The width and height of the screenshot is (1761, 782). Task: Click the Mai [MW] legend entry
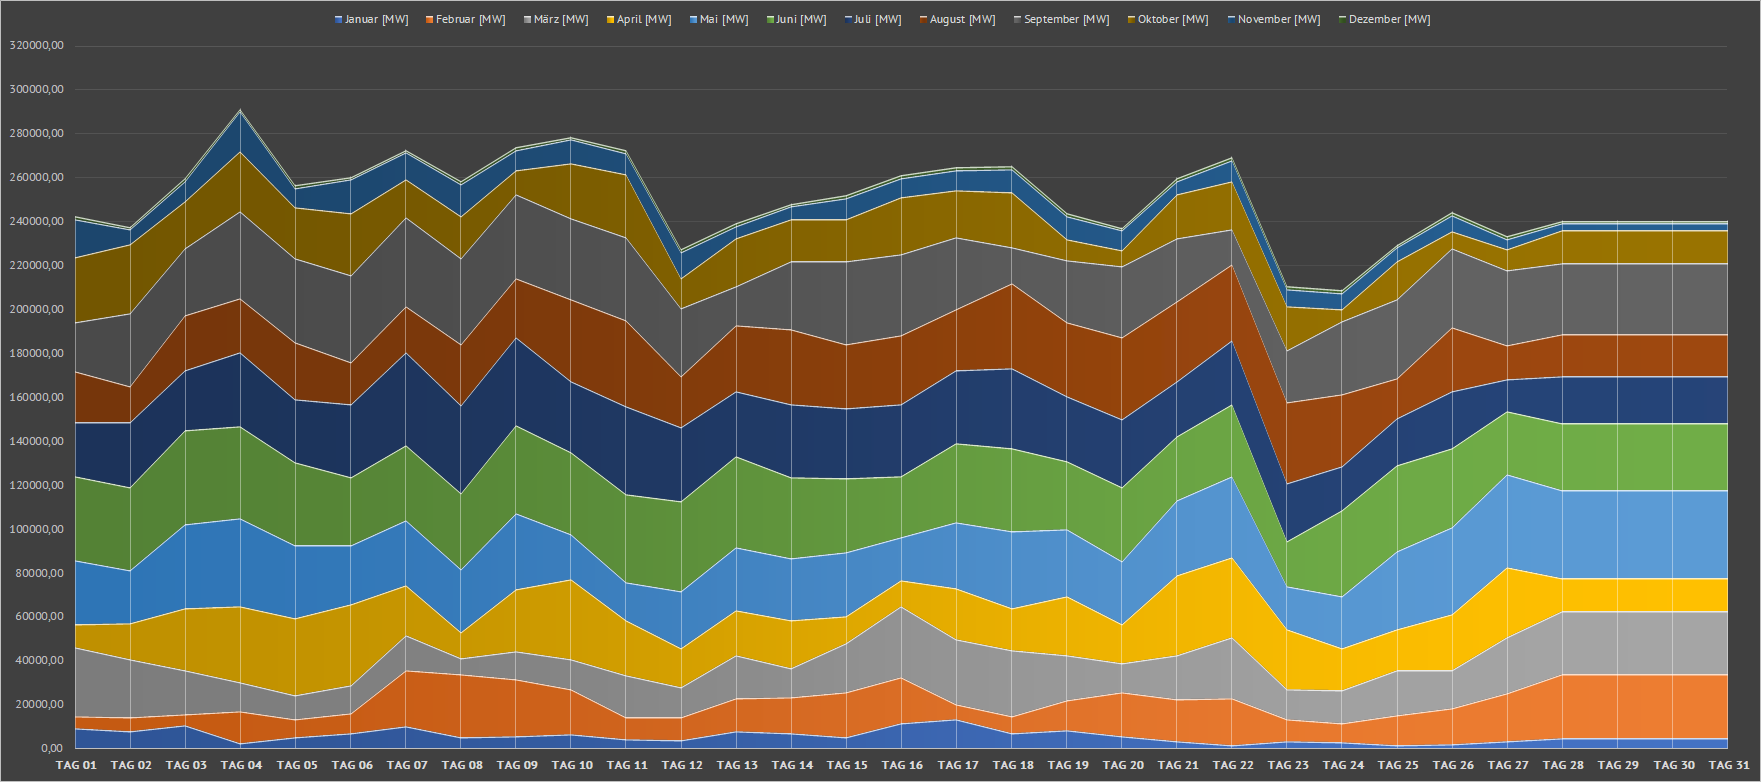point(724,20)
